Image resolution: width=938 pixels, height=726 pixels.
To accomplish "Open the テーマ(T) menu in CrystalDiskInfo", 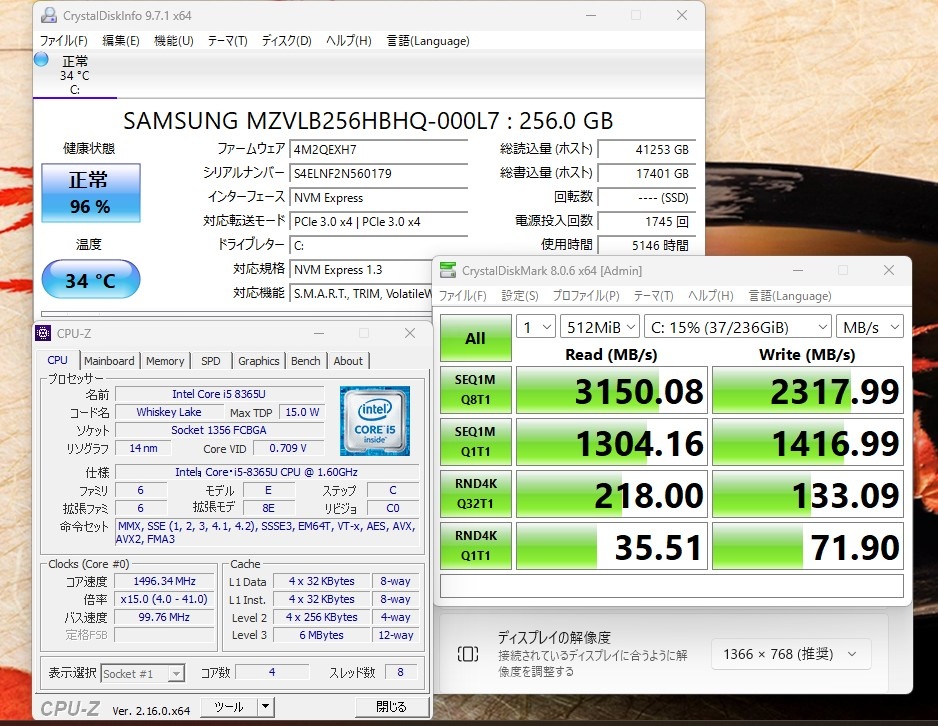I will point(227,41).
